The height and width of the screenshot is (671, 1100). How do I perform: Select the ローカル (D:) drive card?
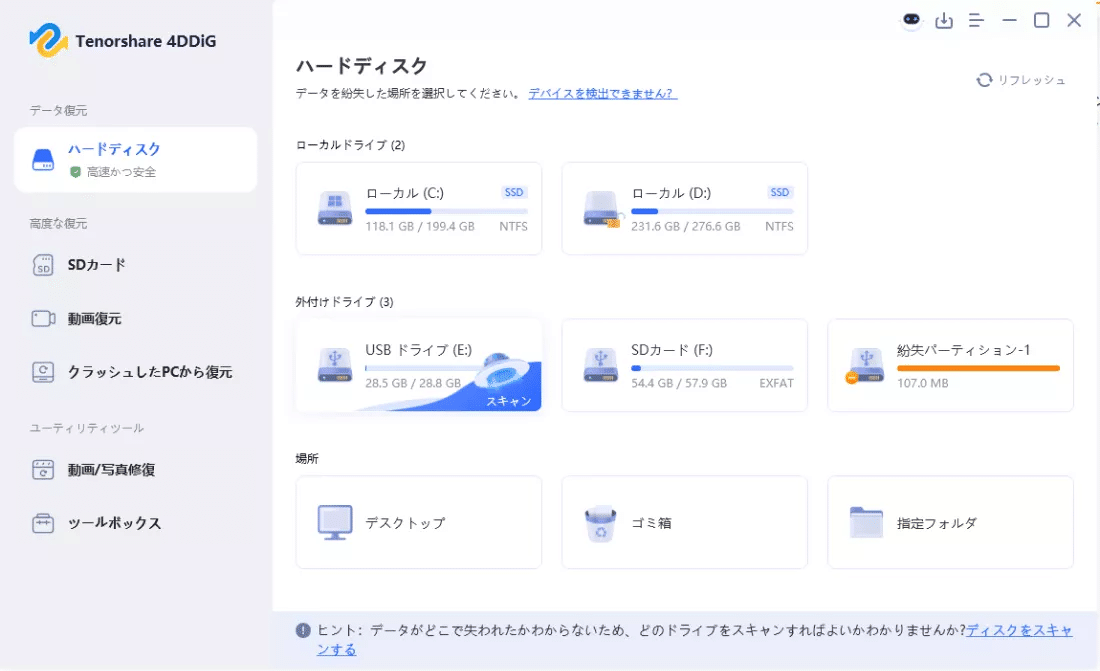[684, 208]
